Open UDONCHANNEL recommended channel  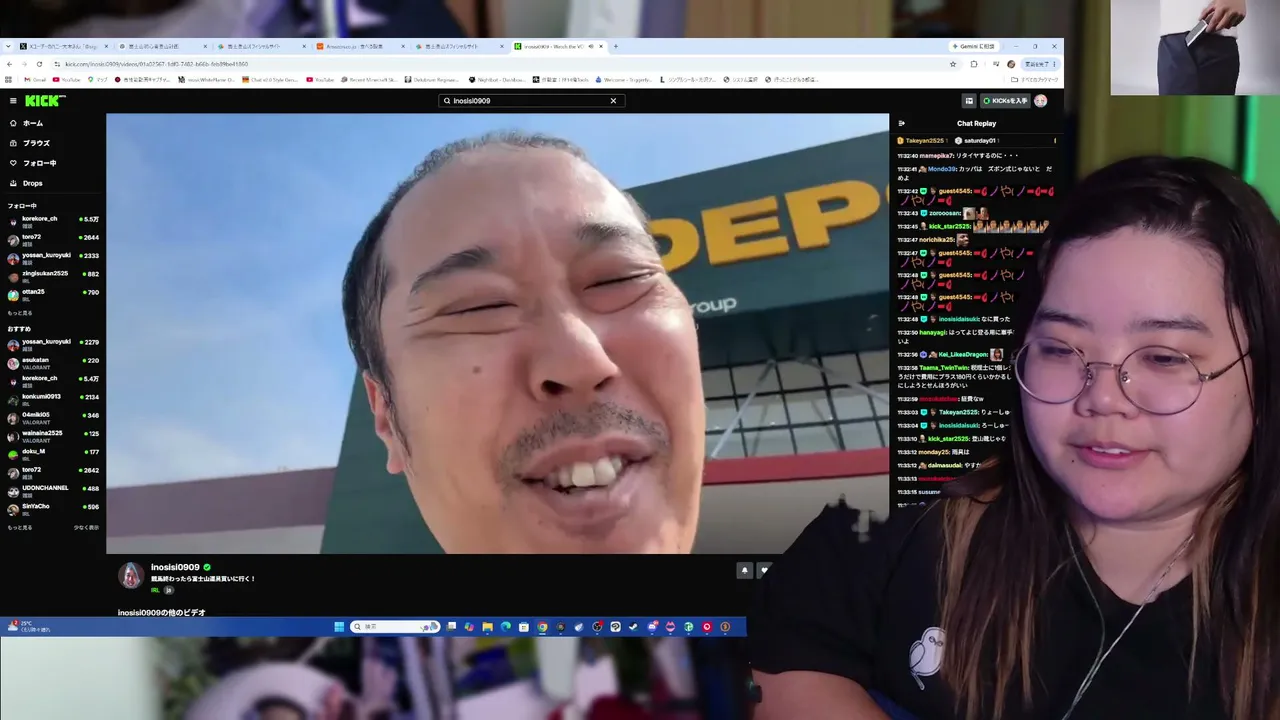click(53, 490)
